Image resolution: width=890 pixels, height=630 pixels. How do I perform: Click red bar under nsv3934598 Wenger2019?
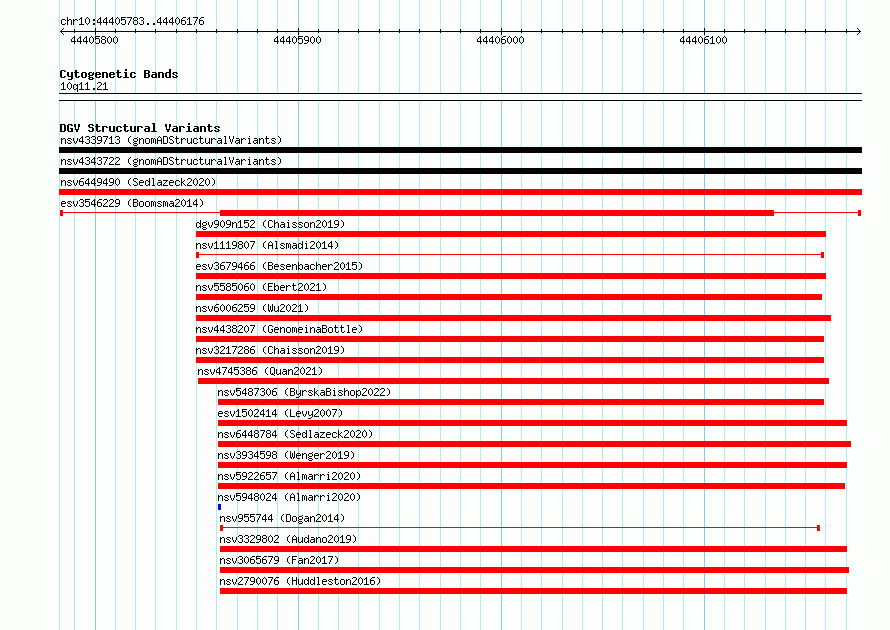(532, 465)
